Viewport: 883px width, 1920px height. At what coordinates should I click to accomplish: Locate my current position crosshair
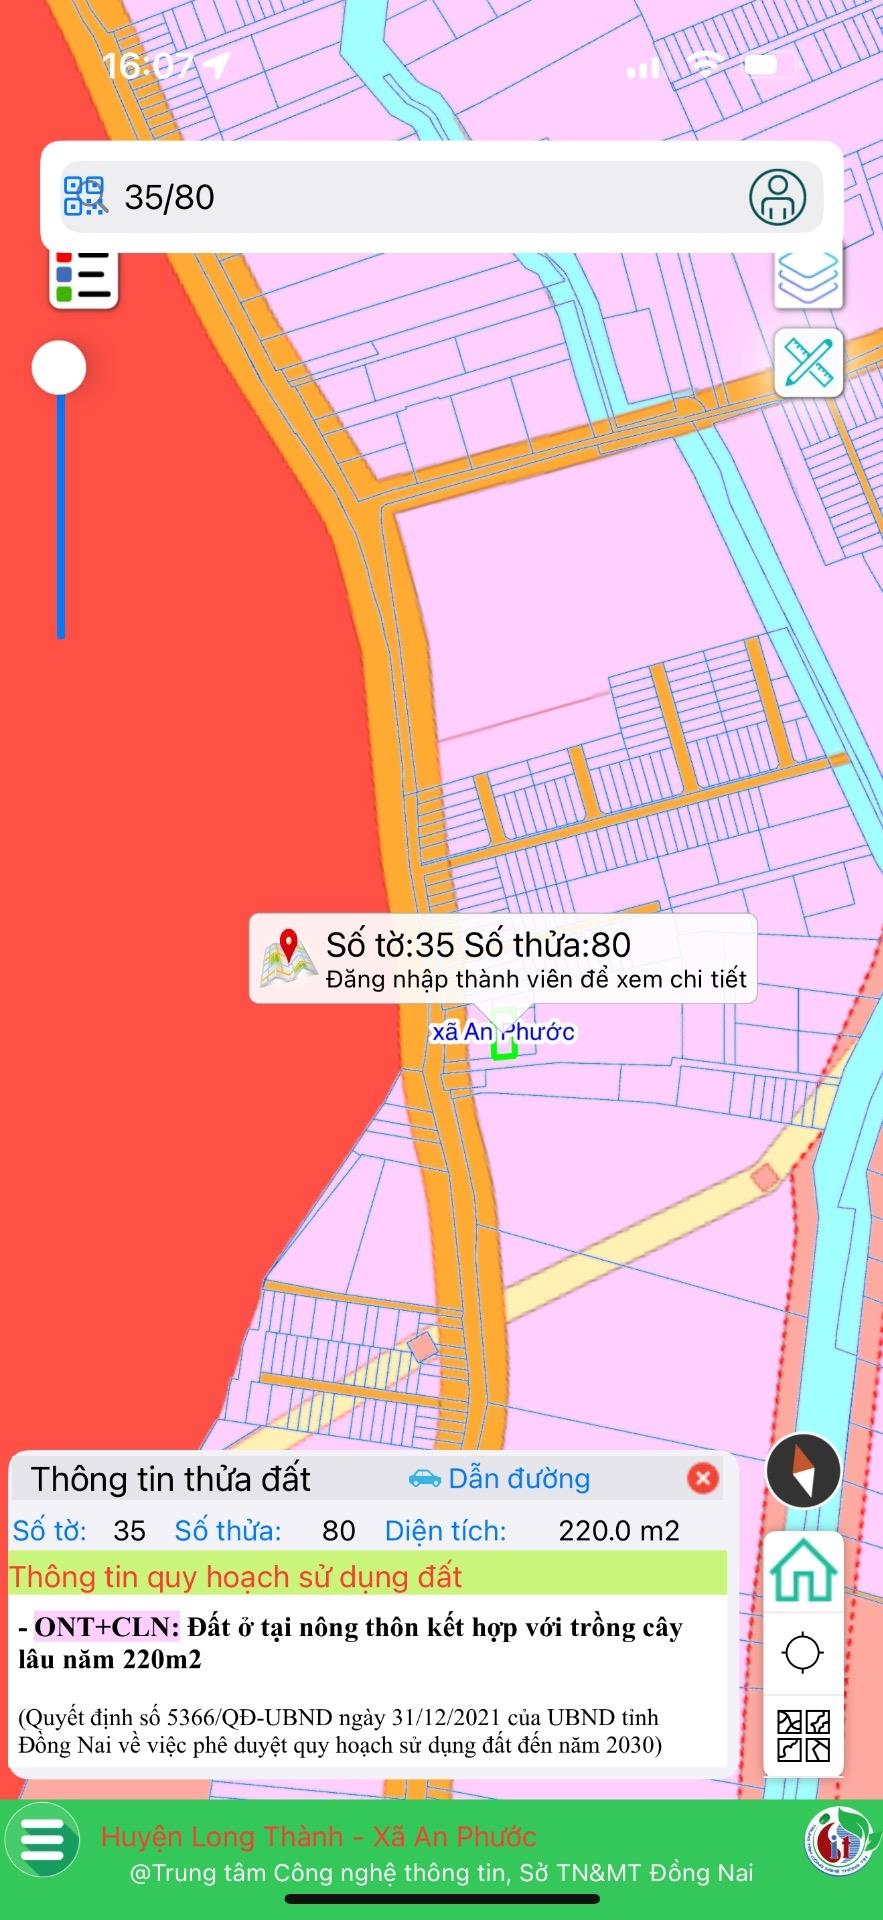click(803, 1653)
